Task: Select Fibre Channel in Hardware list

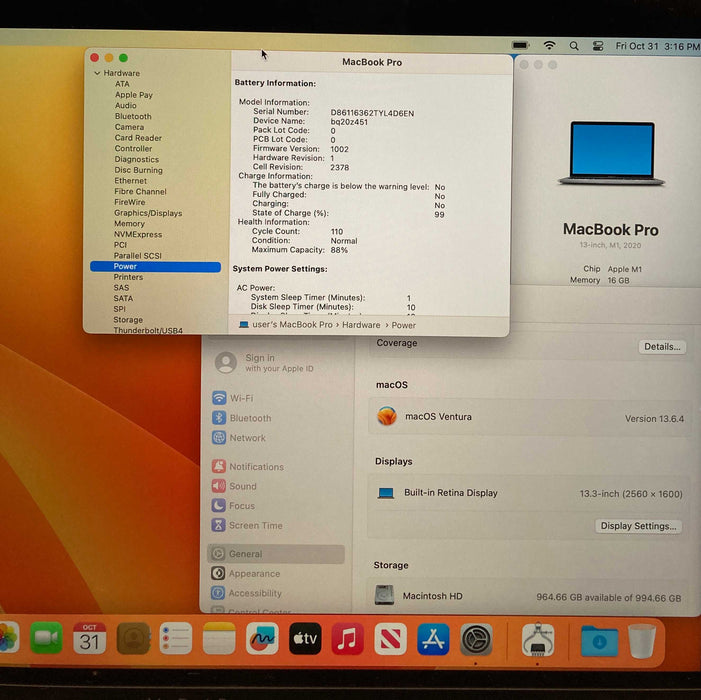Action: pos(140,191)
